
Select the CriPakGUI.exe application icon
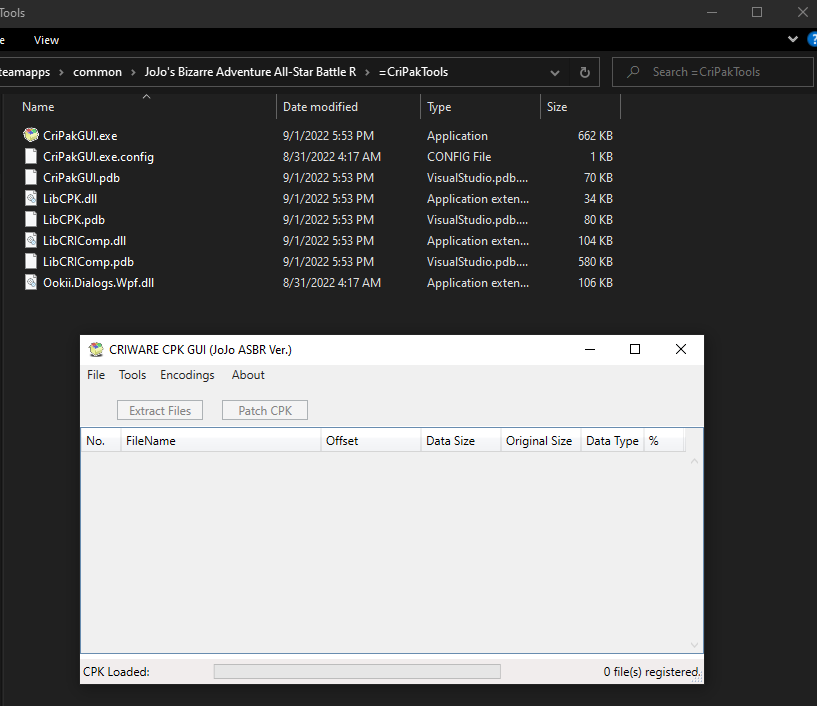coord(31,135)
